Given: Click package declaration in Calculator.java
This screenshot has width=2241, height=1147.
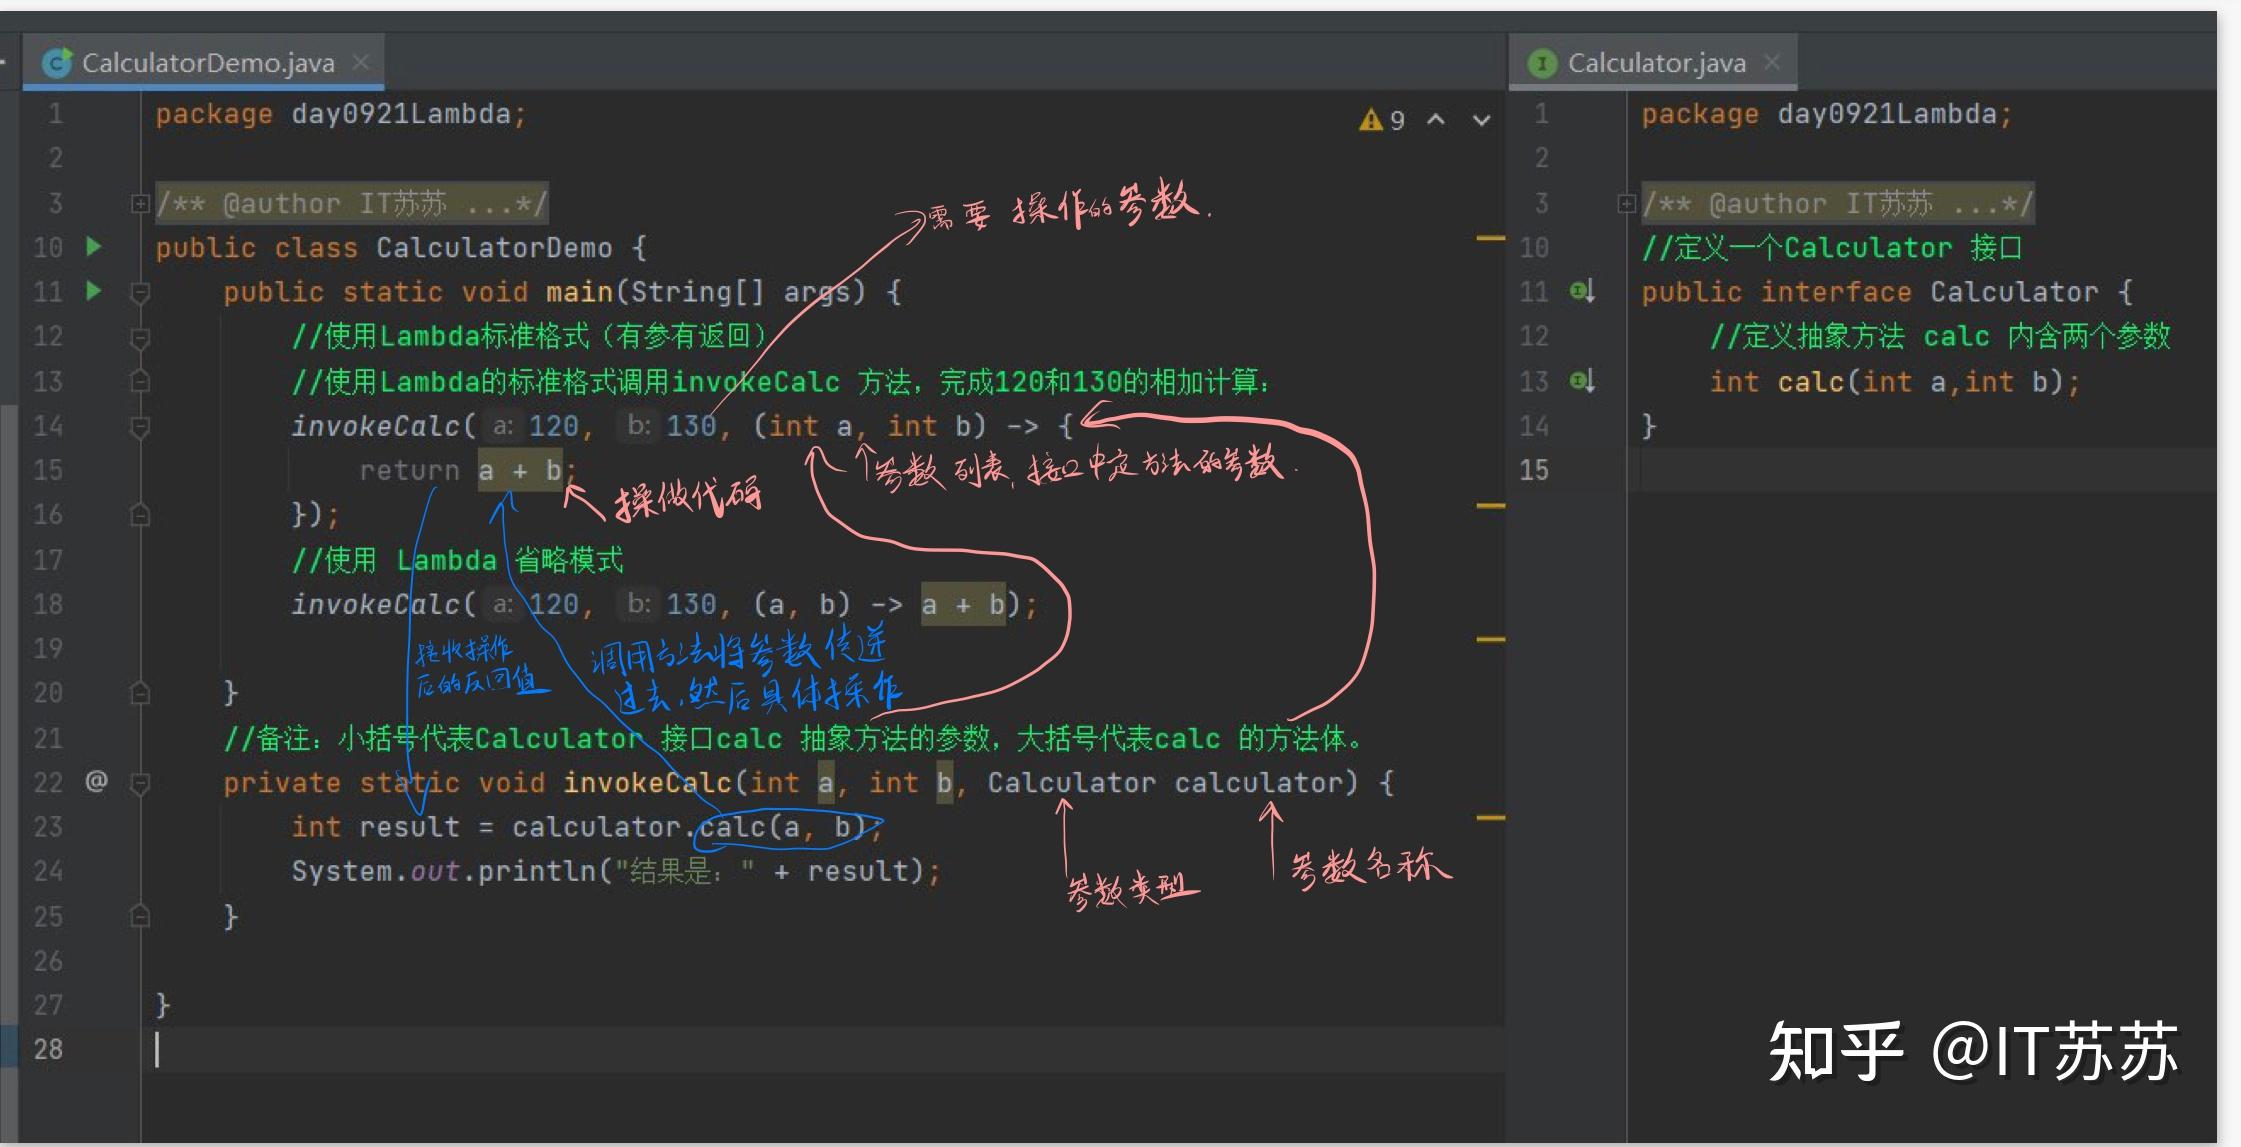Looking at the screenshot, I should click(1826, 114).
